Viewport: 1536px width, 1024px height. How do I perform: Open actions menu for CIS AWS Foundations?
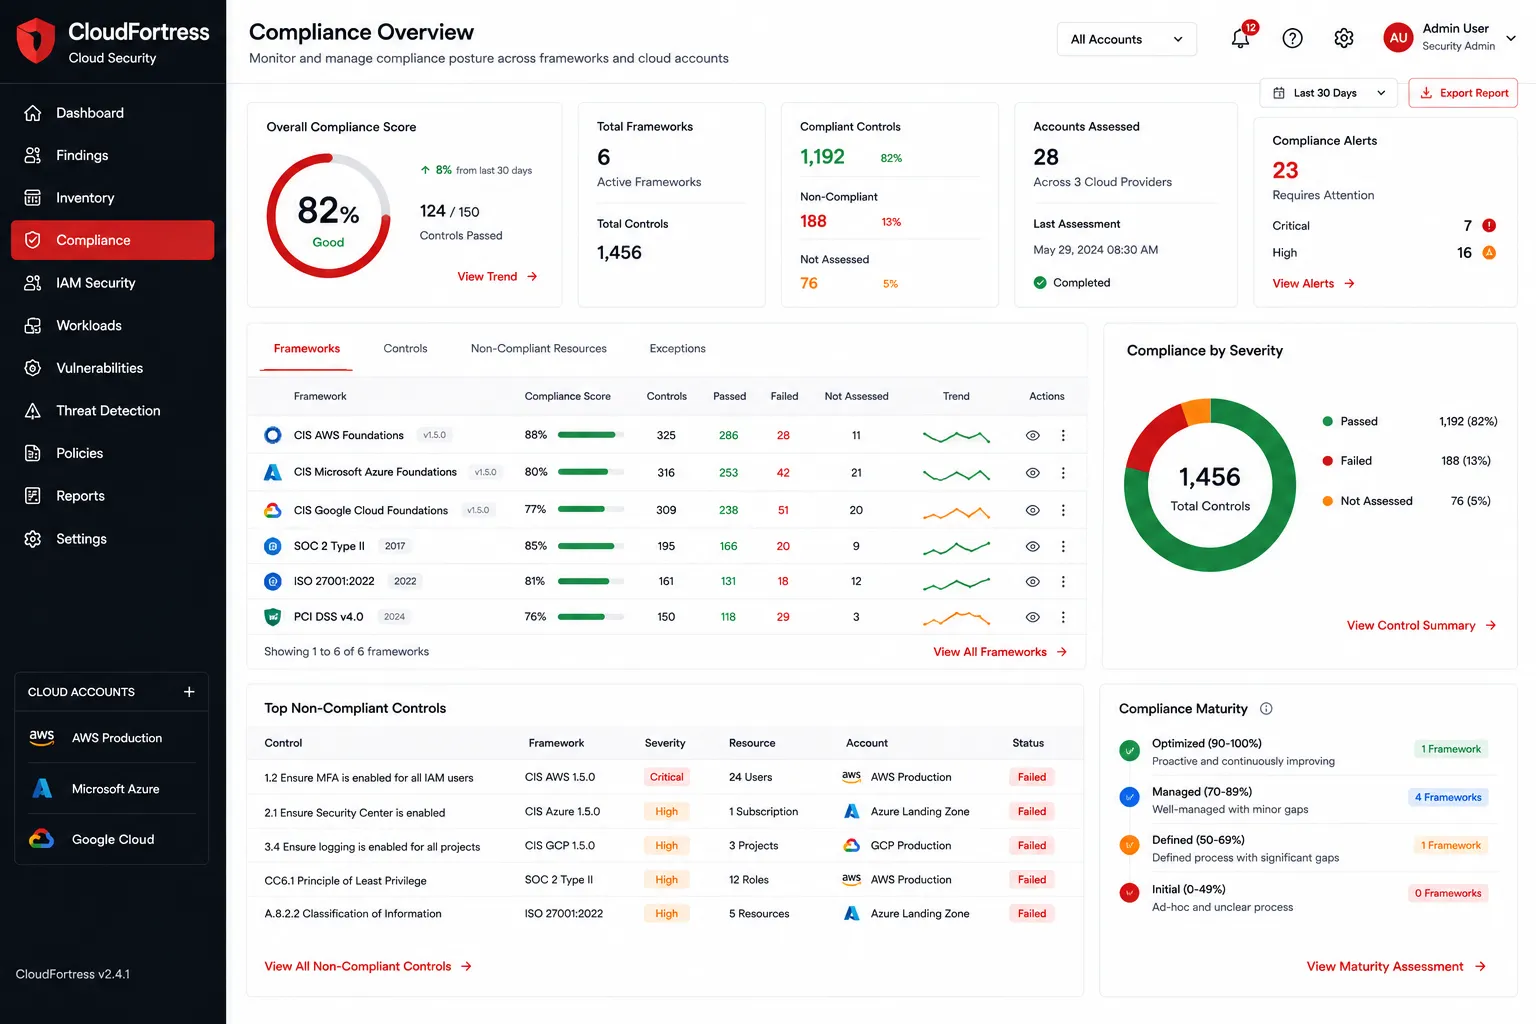[1063, 436]
